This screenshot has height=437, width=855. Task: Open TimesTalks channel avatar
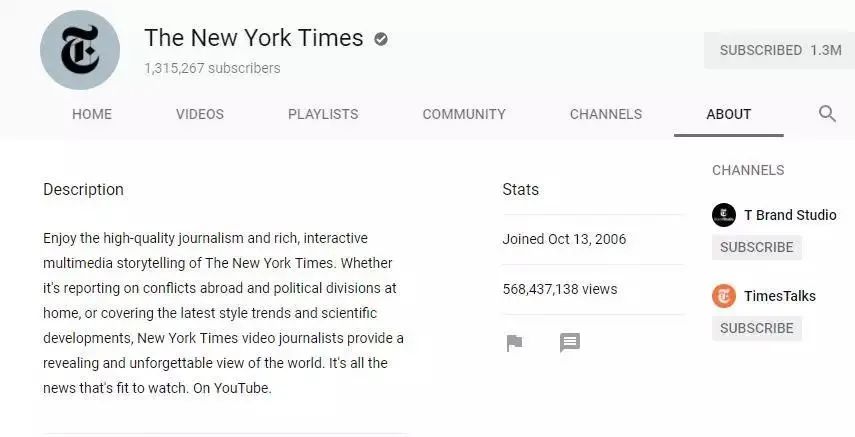724,296
